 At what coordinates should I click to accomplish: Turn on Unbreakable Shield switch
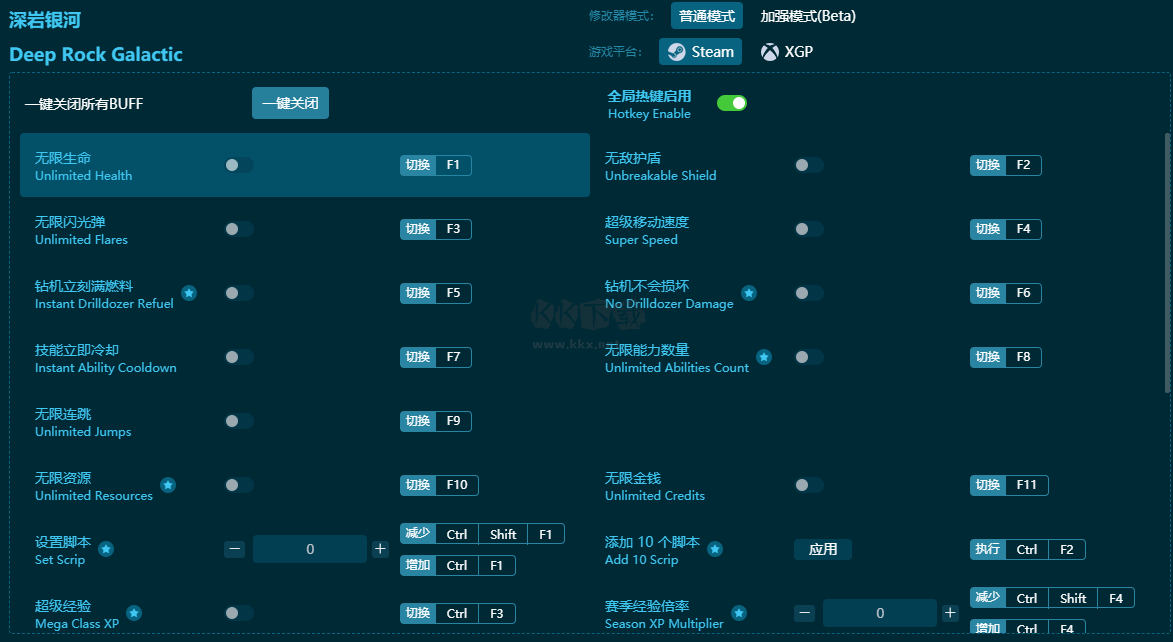(809, 165)
